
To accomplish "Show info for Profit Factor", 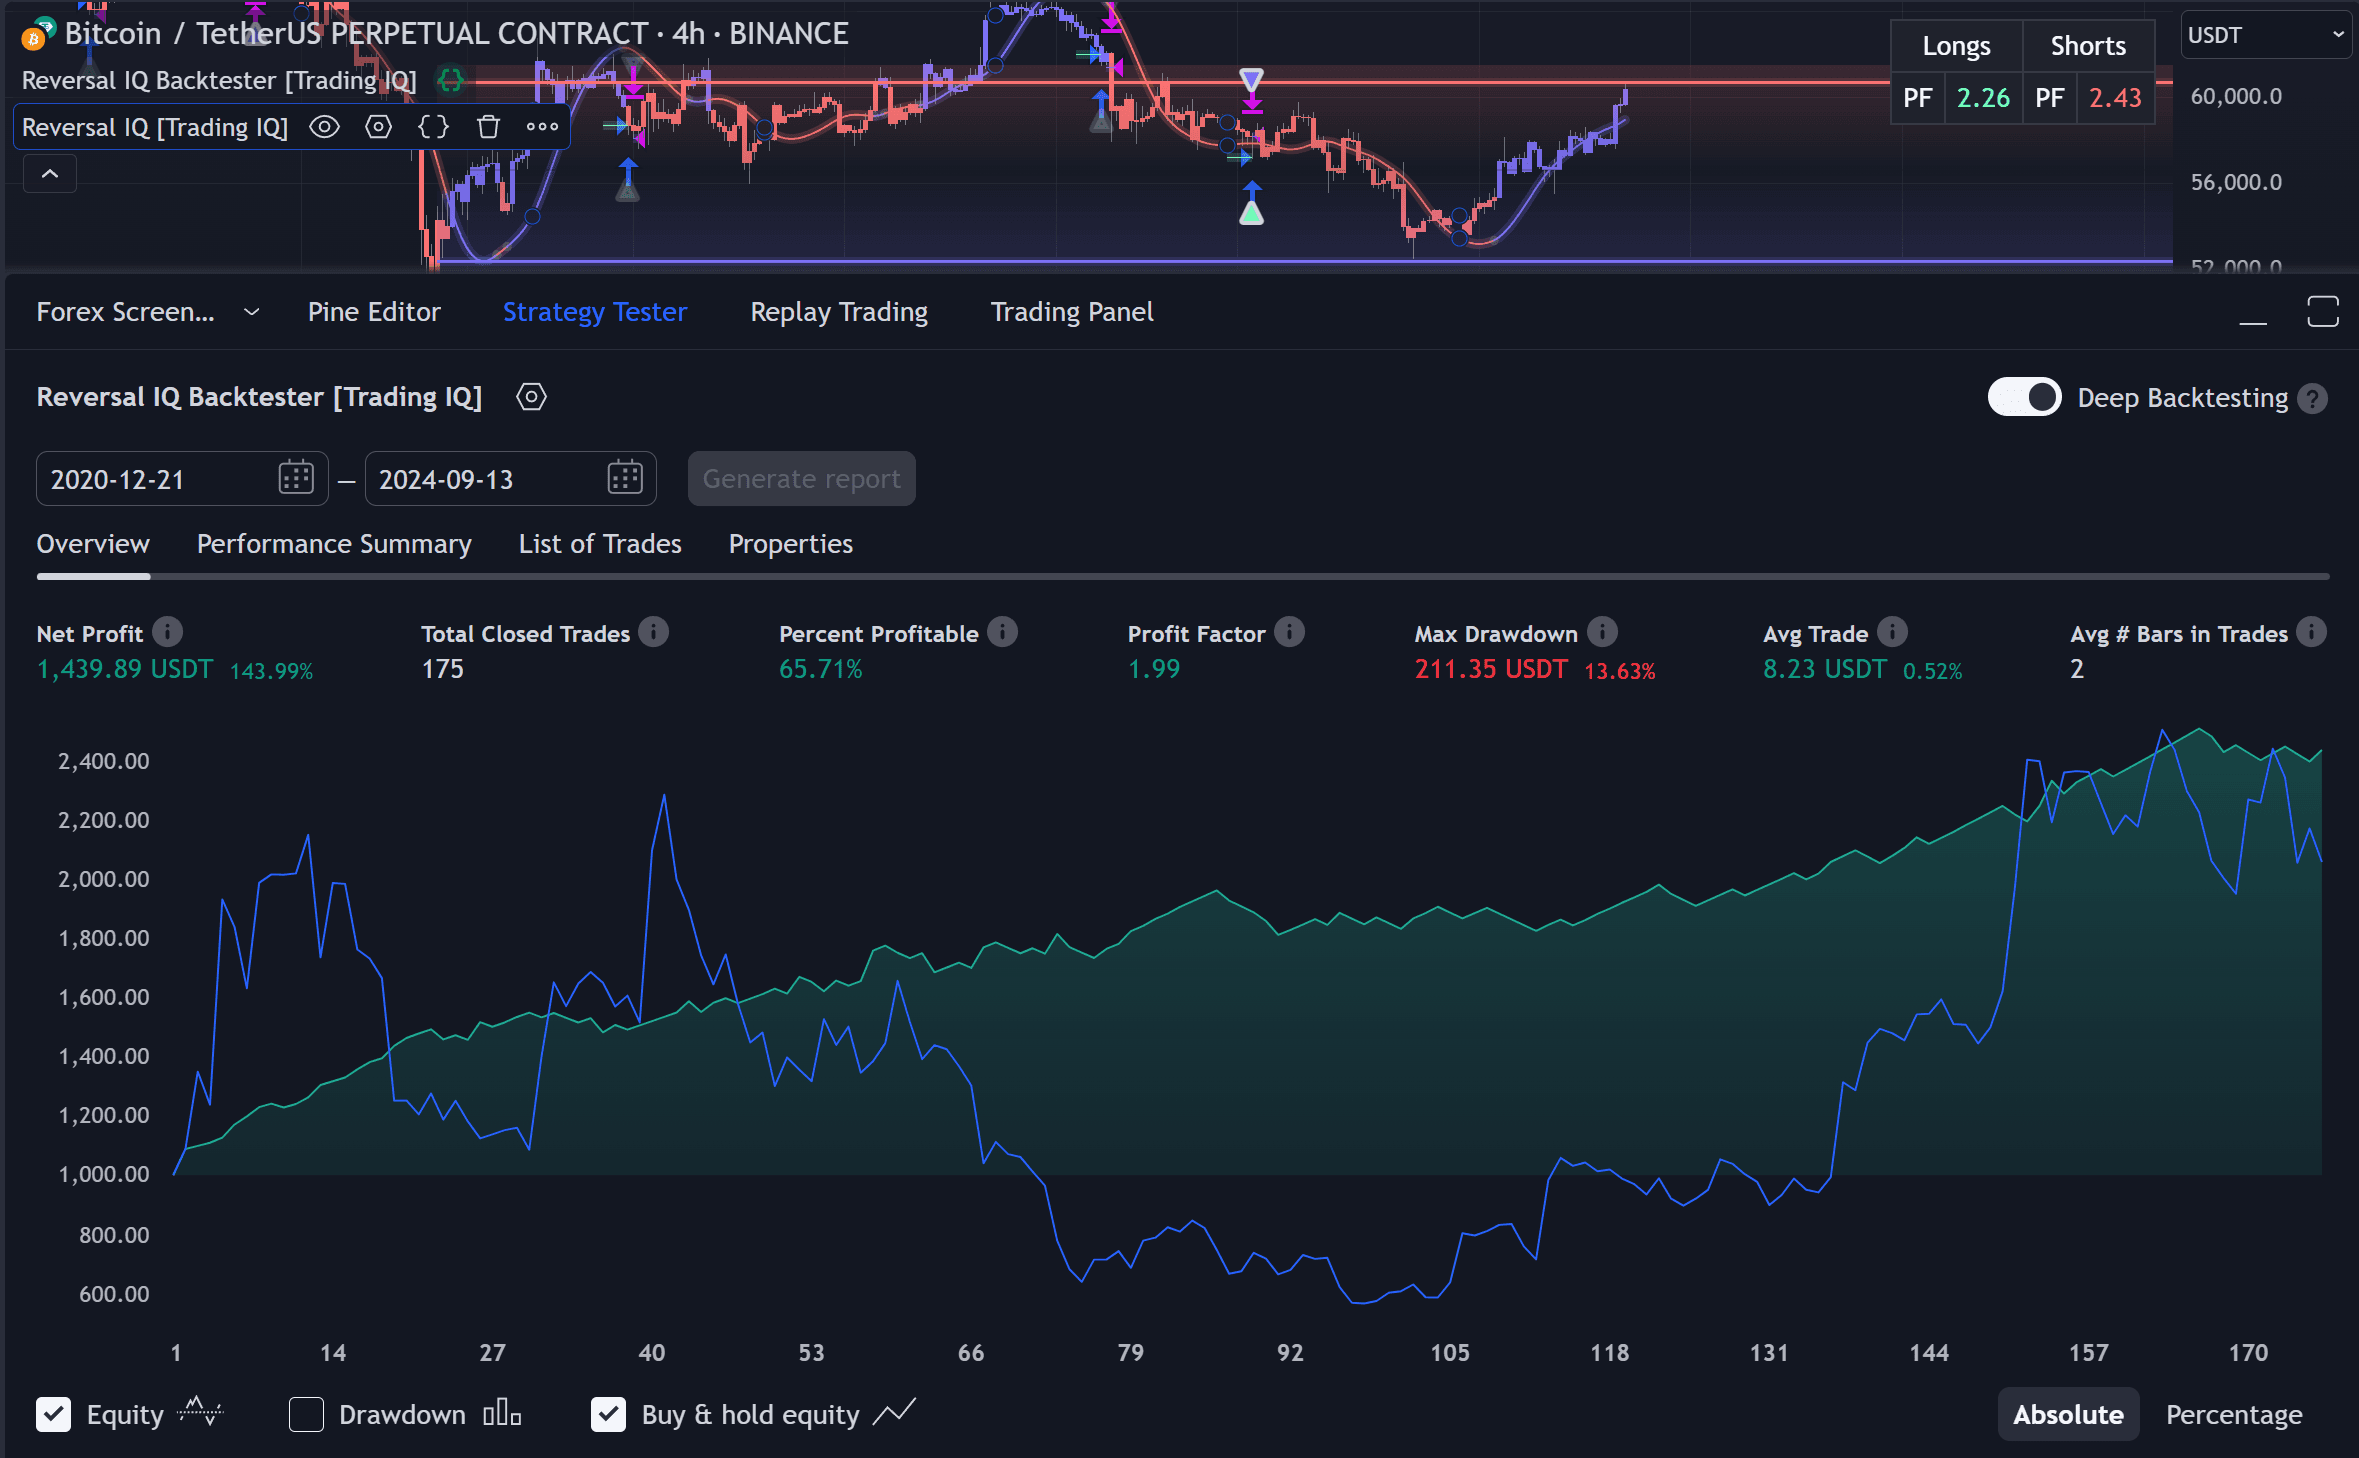I will point(1289,632).
